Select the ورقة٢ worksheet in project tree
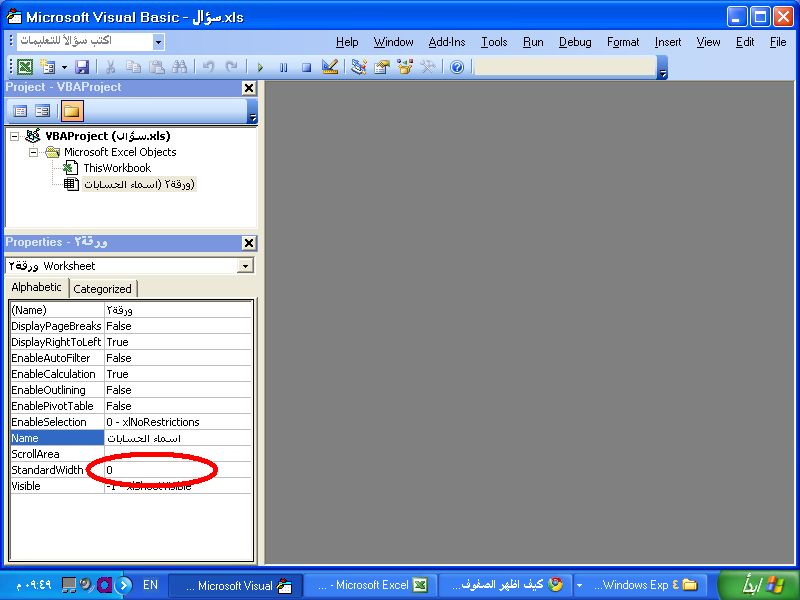Image resolution: width=800 pixels, height=600 pixels. coord(139,184)
